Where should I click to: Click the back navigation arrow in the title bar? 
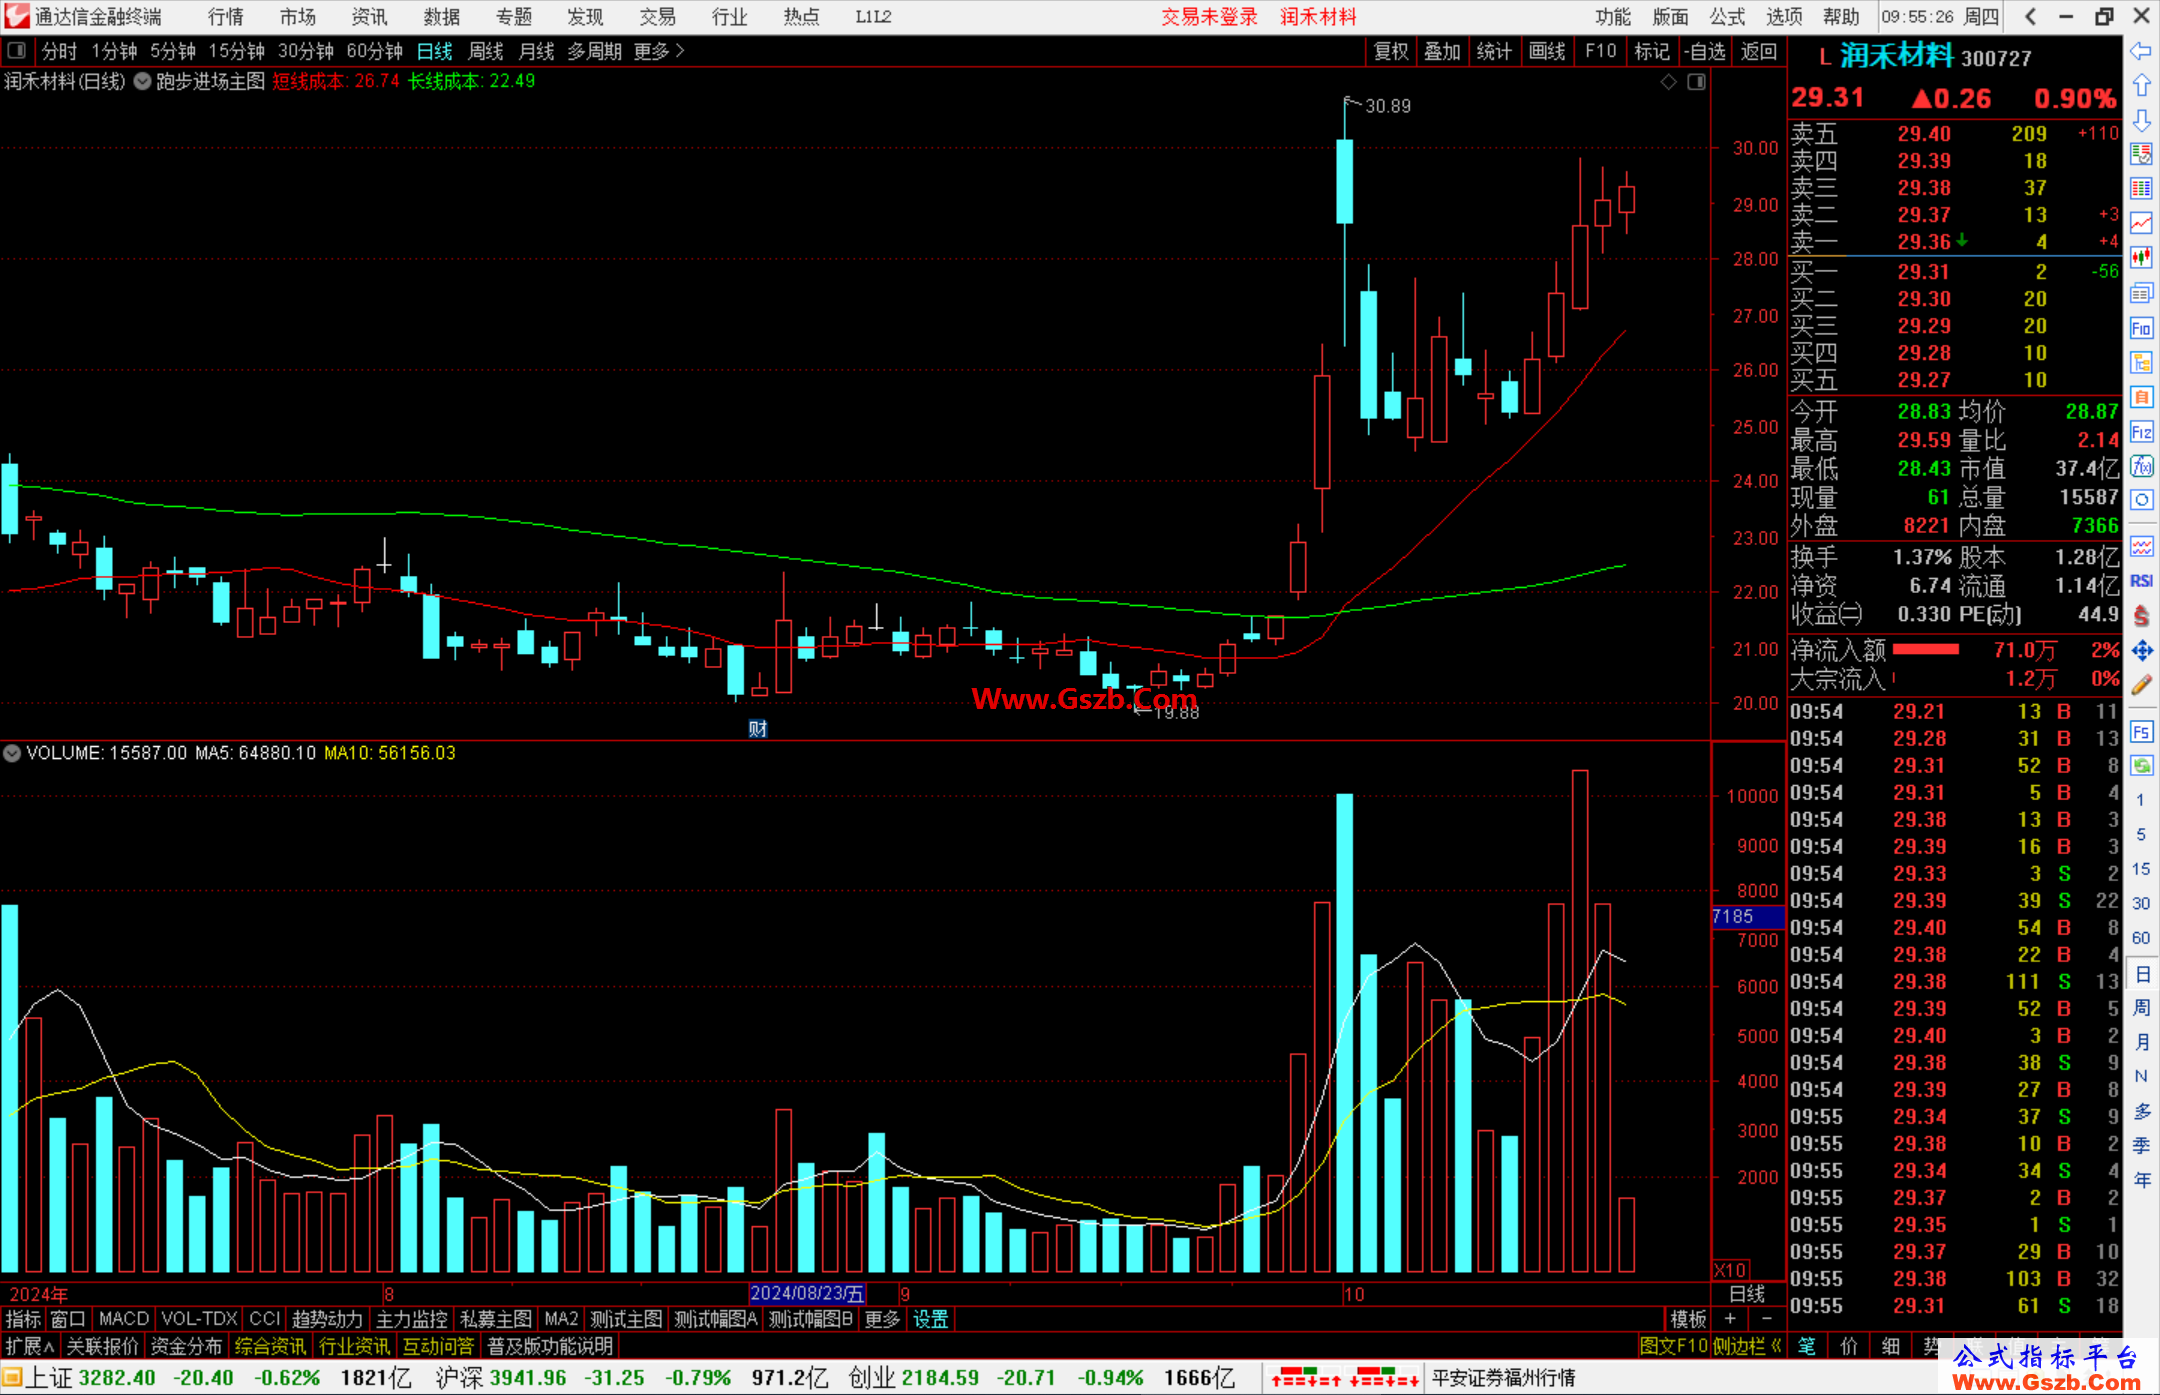tap(2030, 16)
